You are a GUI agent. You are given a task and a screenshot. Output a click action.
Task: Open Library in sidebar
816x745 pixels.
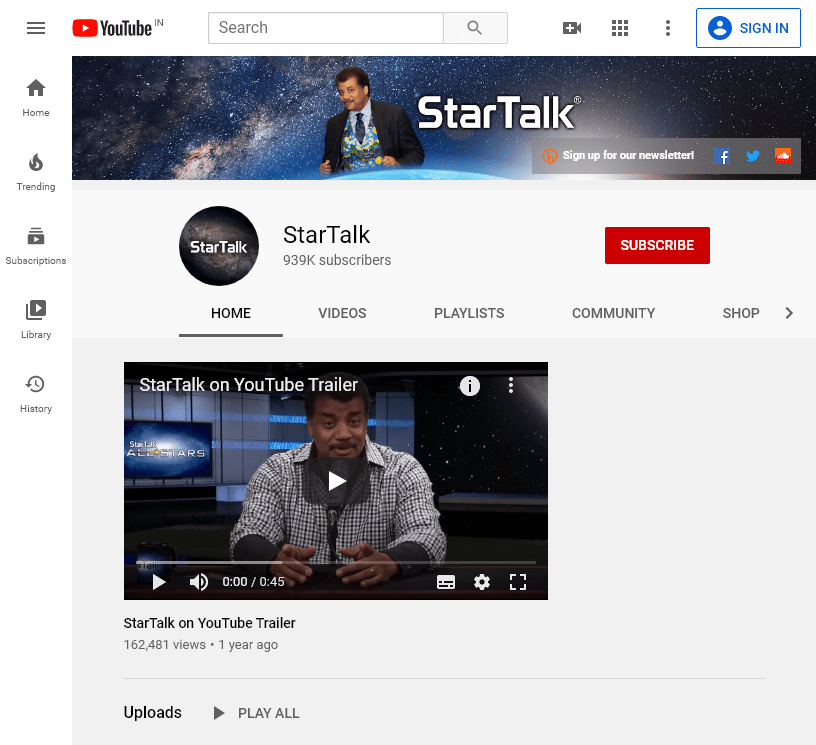(36, 320)
